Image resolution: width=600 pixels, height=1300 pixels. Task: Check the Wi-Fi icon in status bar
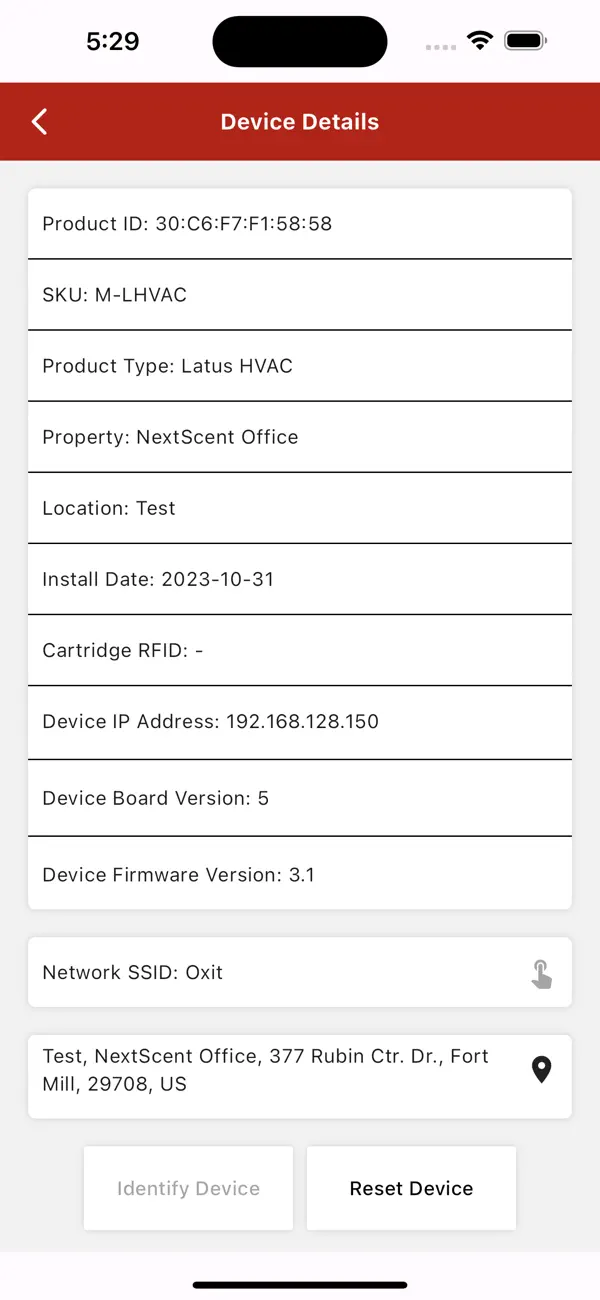[481, 41]
